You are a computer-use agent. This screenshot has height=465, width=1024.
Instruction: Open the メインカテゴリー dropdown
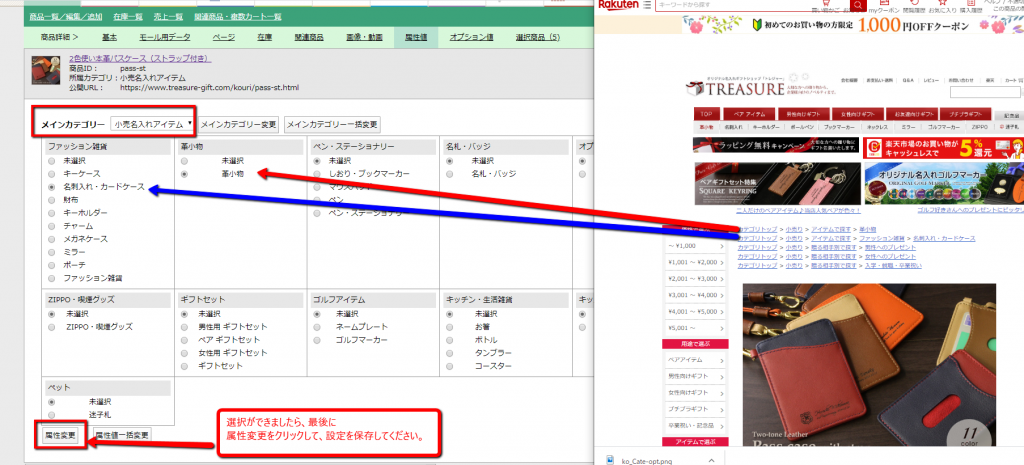click(153, 124)
